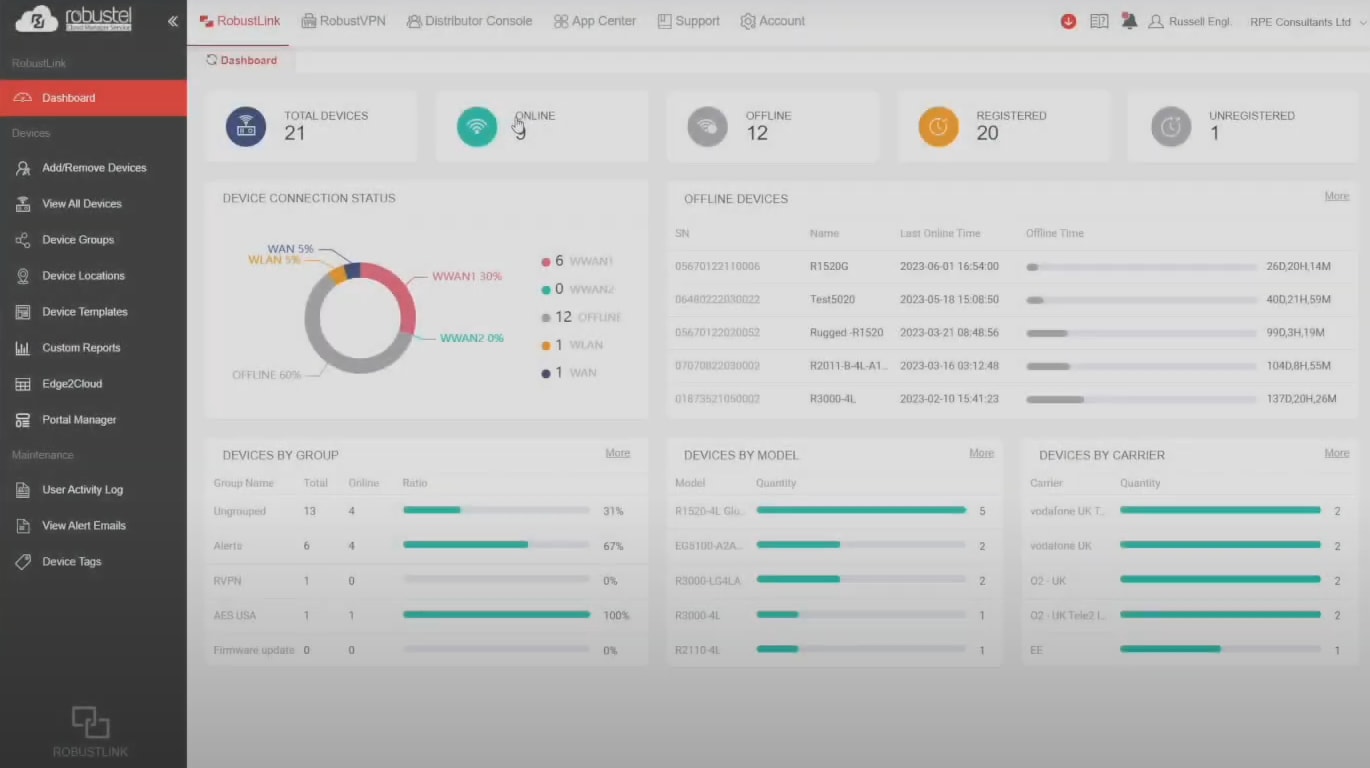Screen dimensions: 1370x768
Task: Click the EG5100-A2A model row
Action: point(834,546)
